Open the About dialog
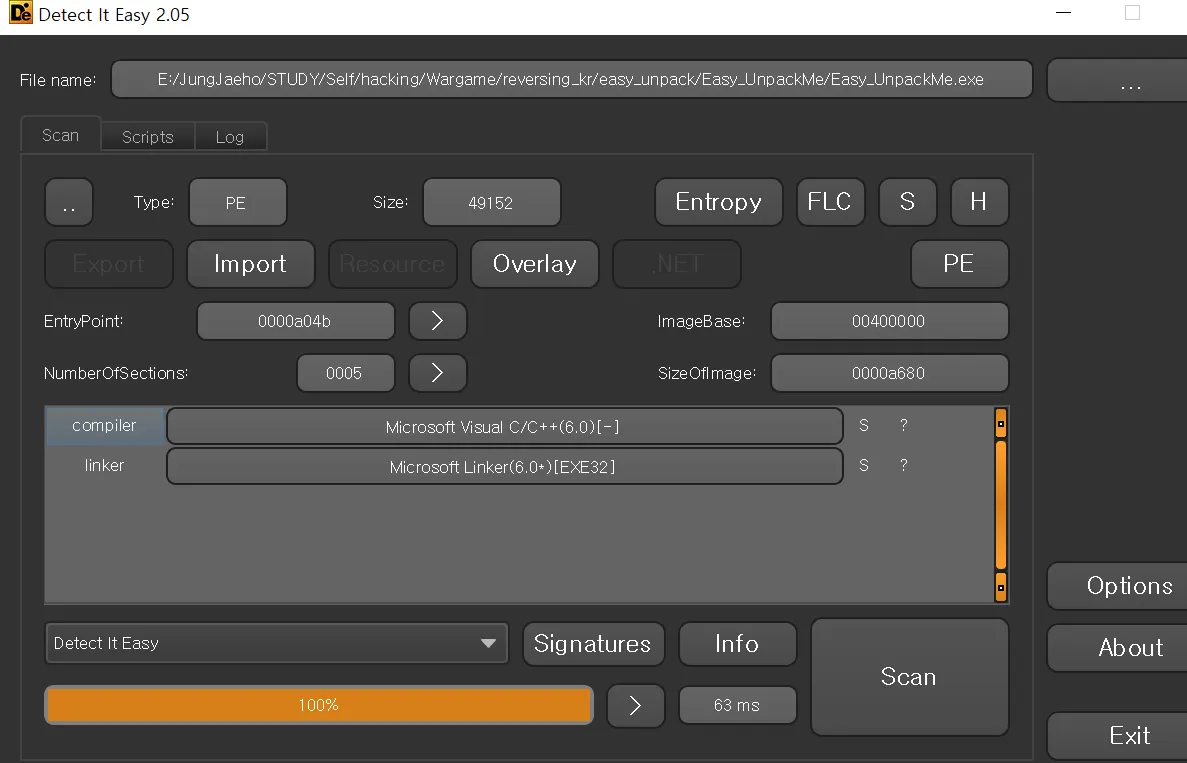Screen dimensions: 1187x763 (1117, 648)
